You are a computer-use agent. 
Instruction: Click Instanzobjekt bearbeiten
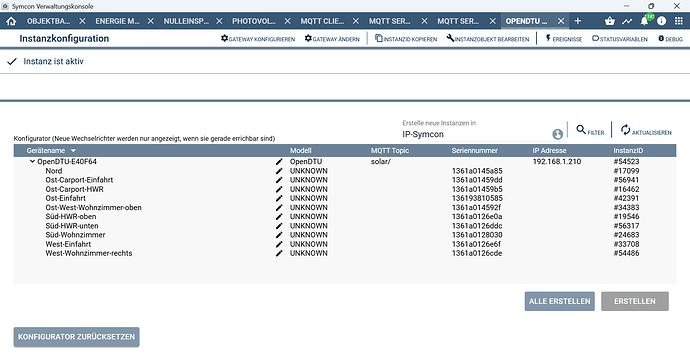pos(488,39)
